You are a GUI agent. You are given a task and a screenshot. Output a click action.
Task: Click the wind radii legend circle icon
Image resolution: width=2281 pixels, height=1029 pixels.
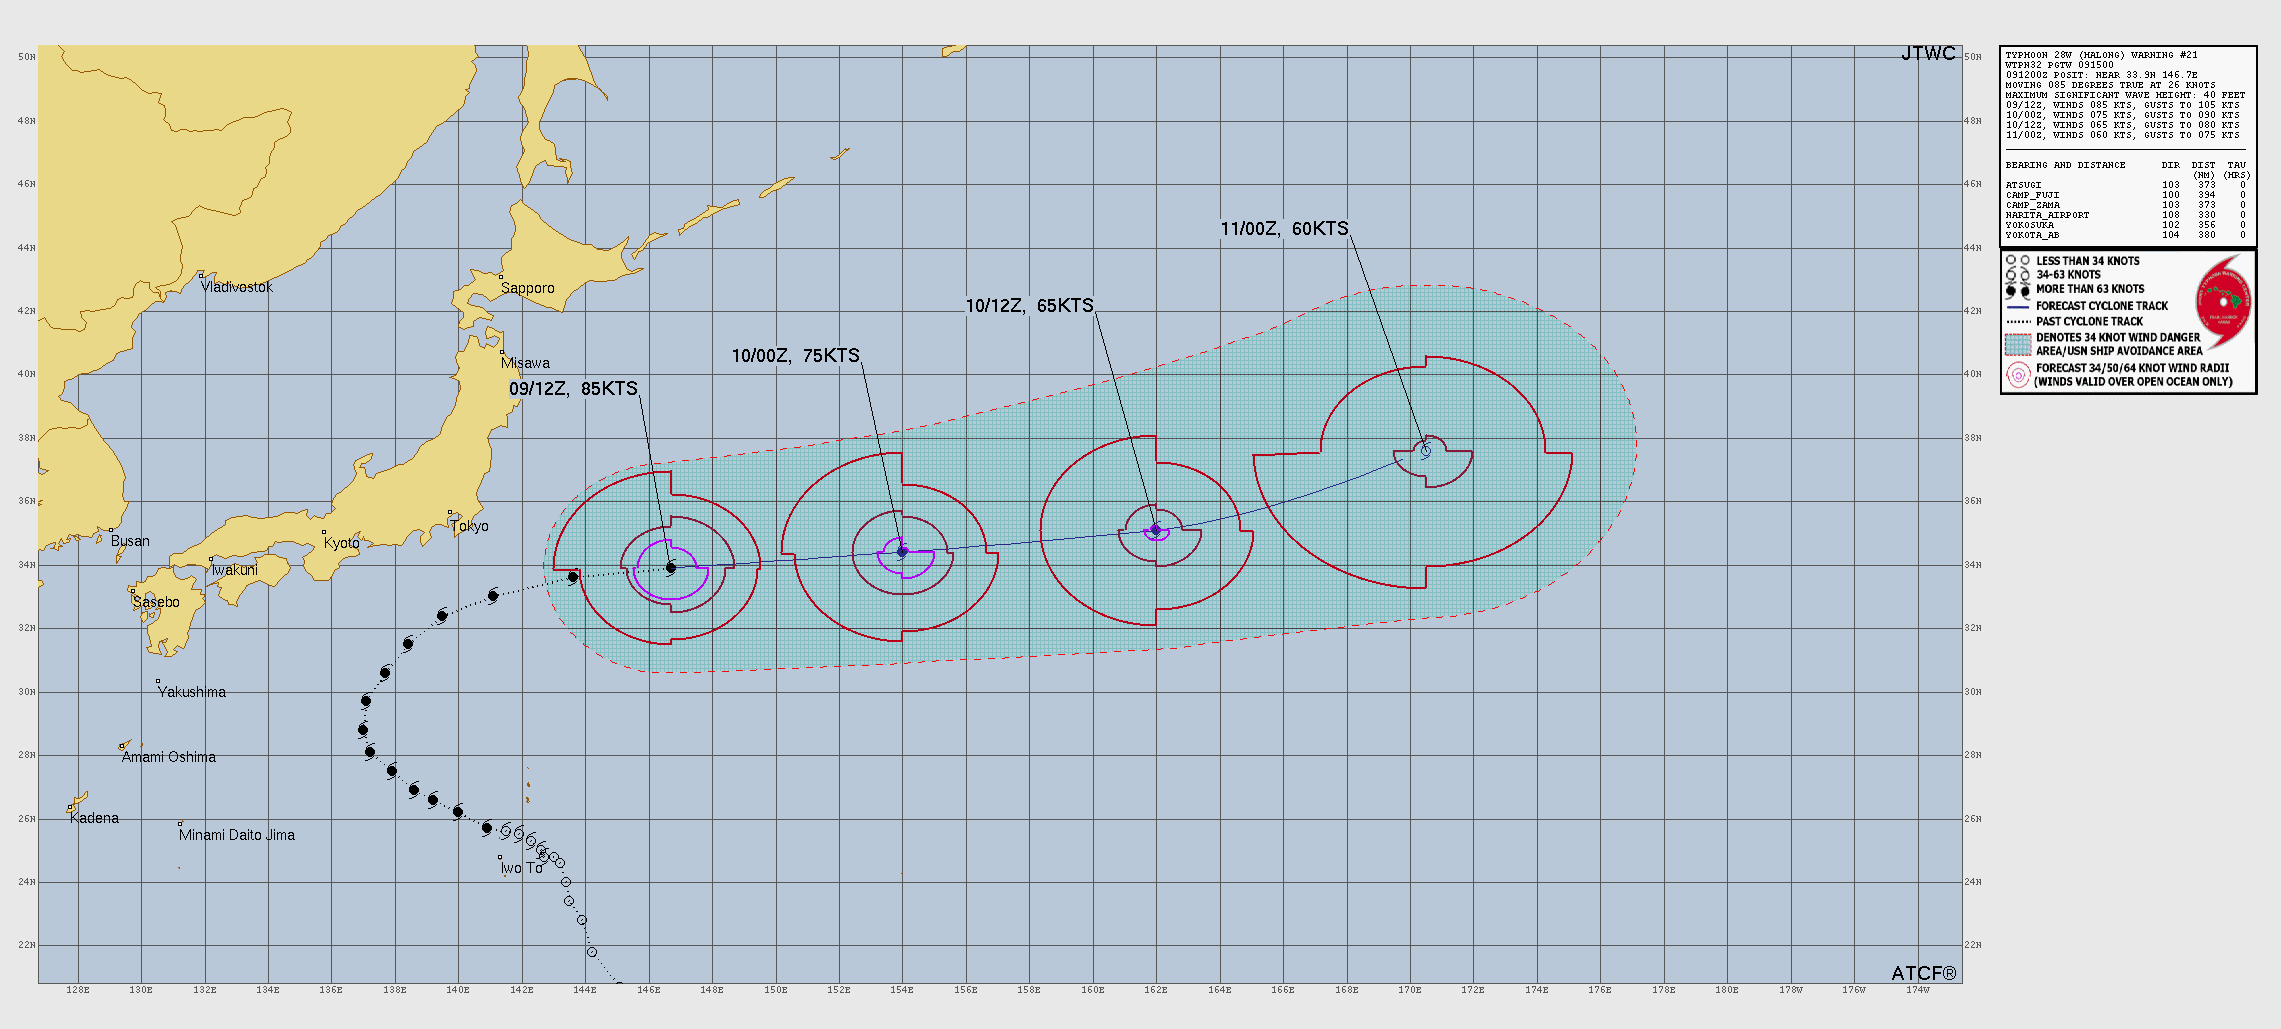pos(2017,375)
